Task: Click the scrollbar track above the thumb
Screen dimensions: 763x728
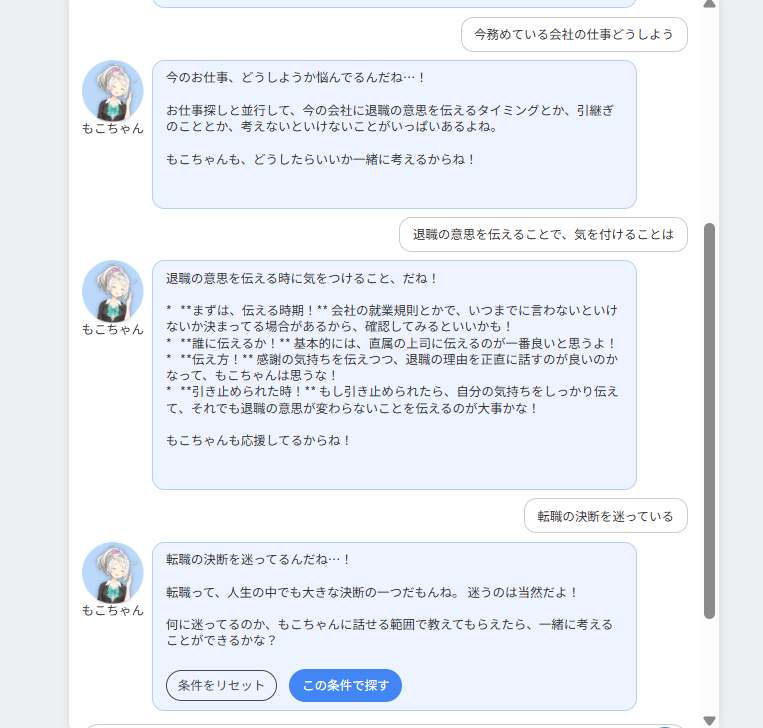Action: (x=709, y=110)
